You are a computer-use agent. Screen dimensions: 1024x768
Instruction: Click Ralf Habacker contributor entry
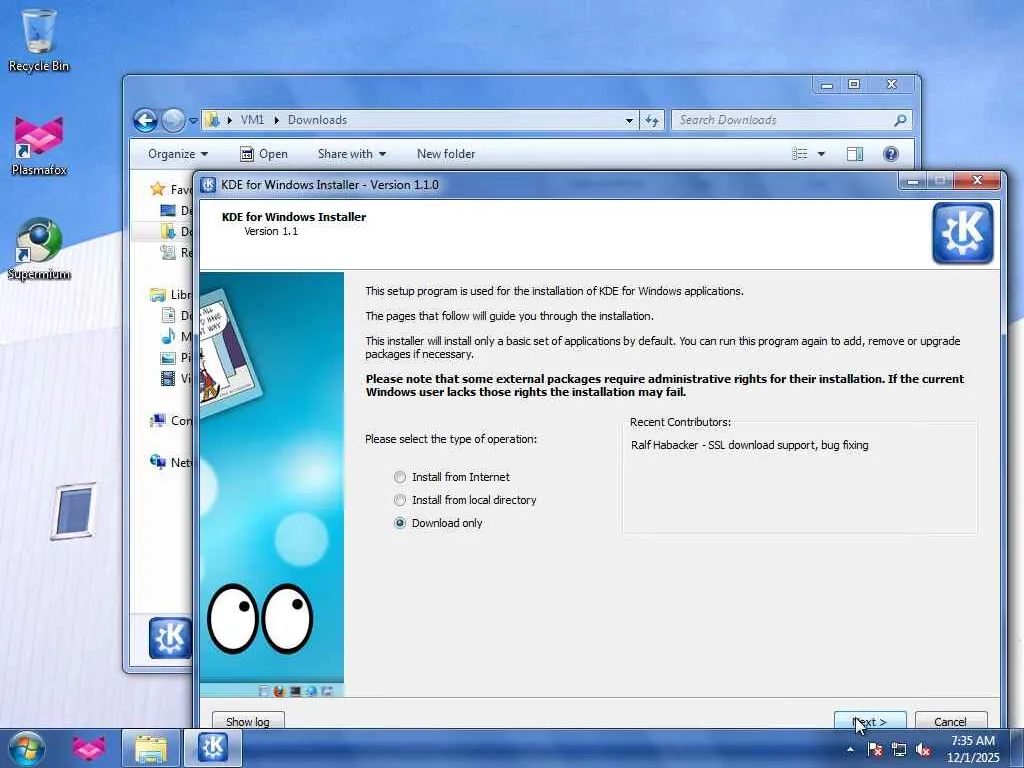pyautogui.click(x=749, y=445)
